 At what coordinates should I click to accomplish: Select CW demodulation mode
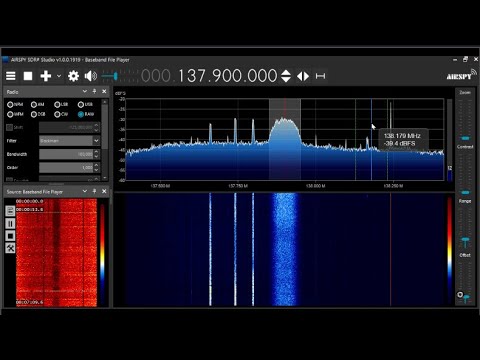pos(61,114)
